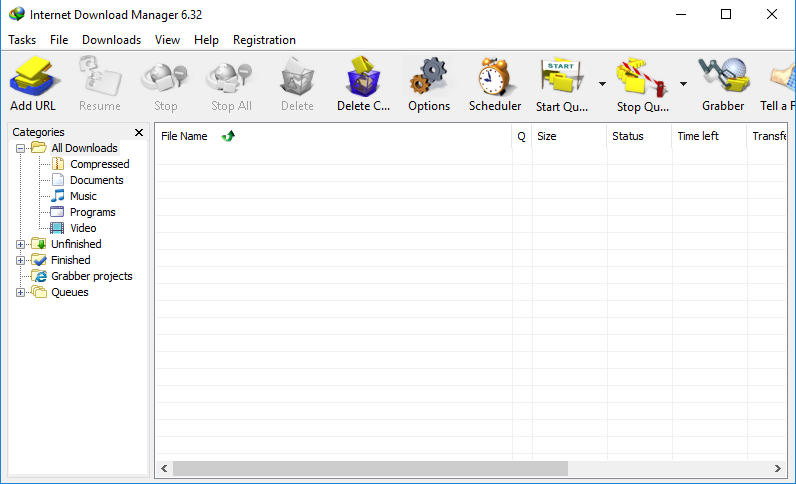Open the File menu
The height and width of the screenshot is (484, 796).
tap(59, 40)
